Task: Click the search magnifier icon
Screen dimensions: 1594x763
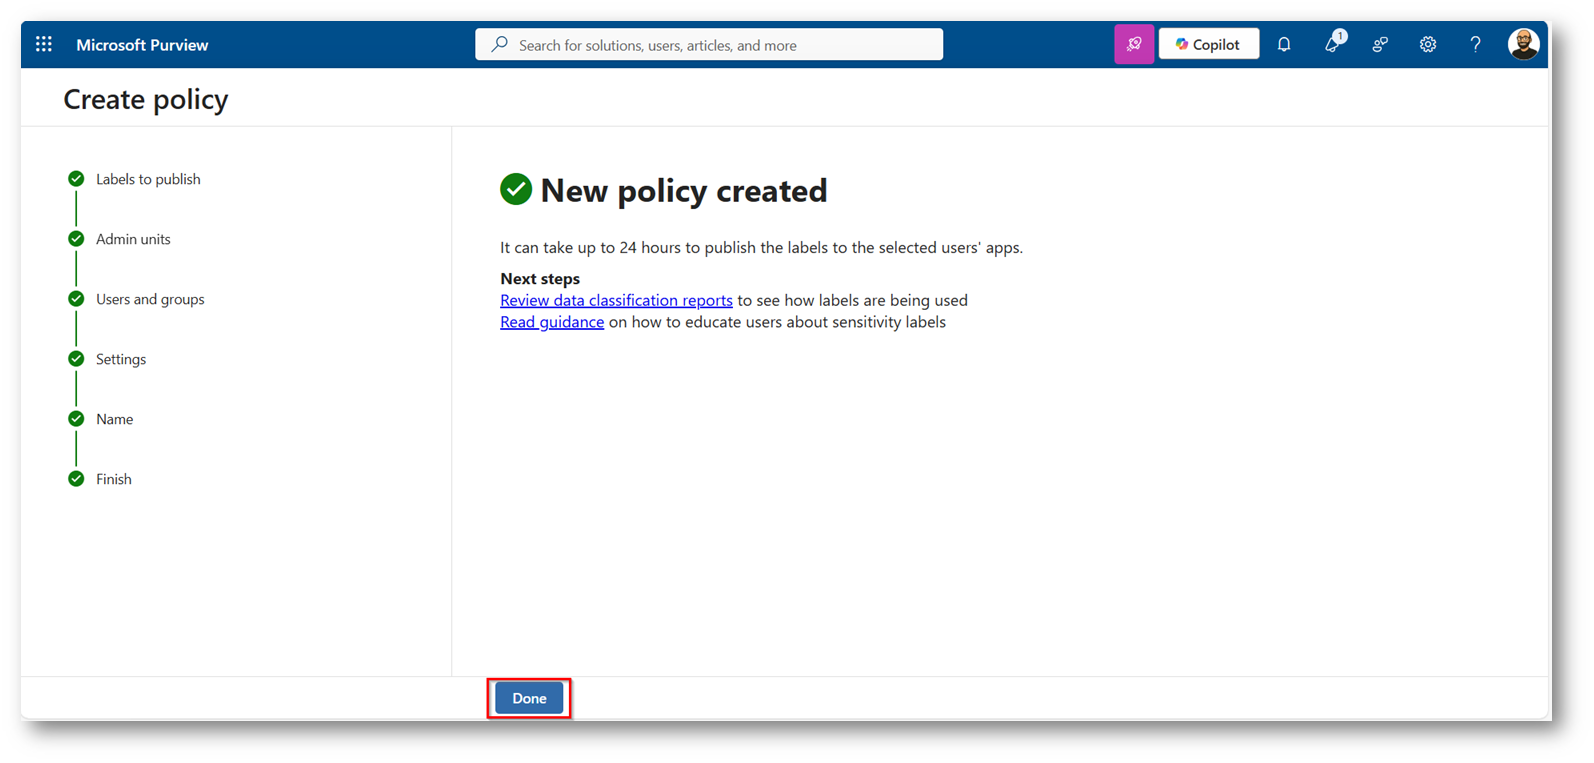Action: (x=499, y=44)
